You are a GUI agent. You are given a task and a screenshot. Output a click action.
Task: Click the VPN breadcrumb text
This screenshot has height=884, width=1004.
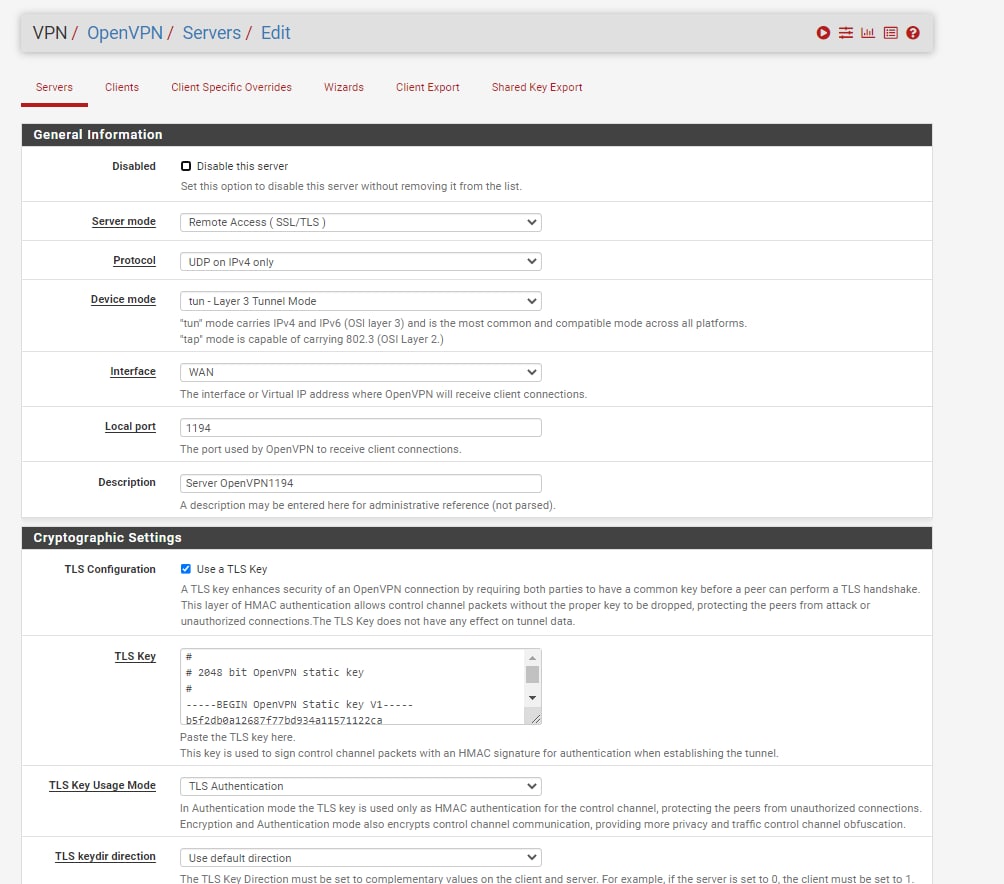(x=50, y=33)
